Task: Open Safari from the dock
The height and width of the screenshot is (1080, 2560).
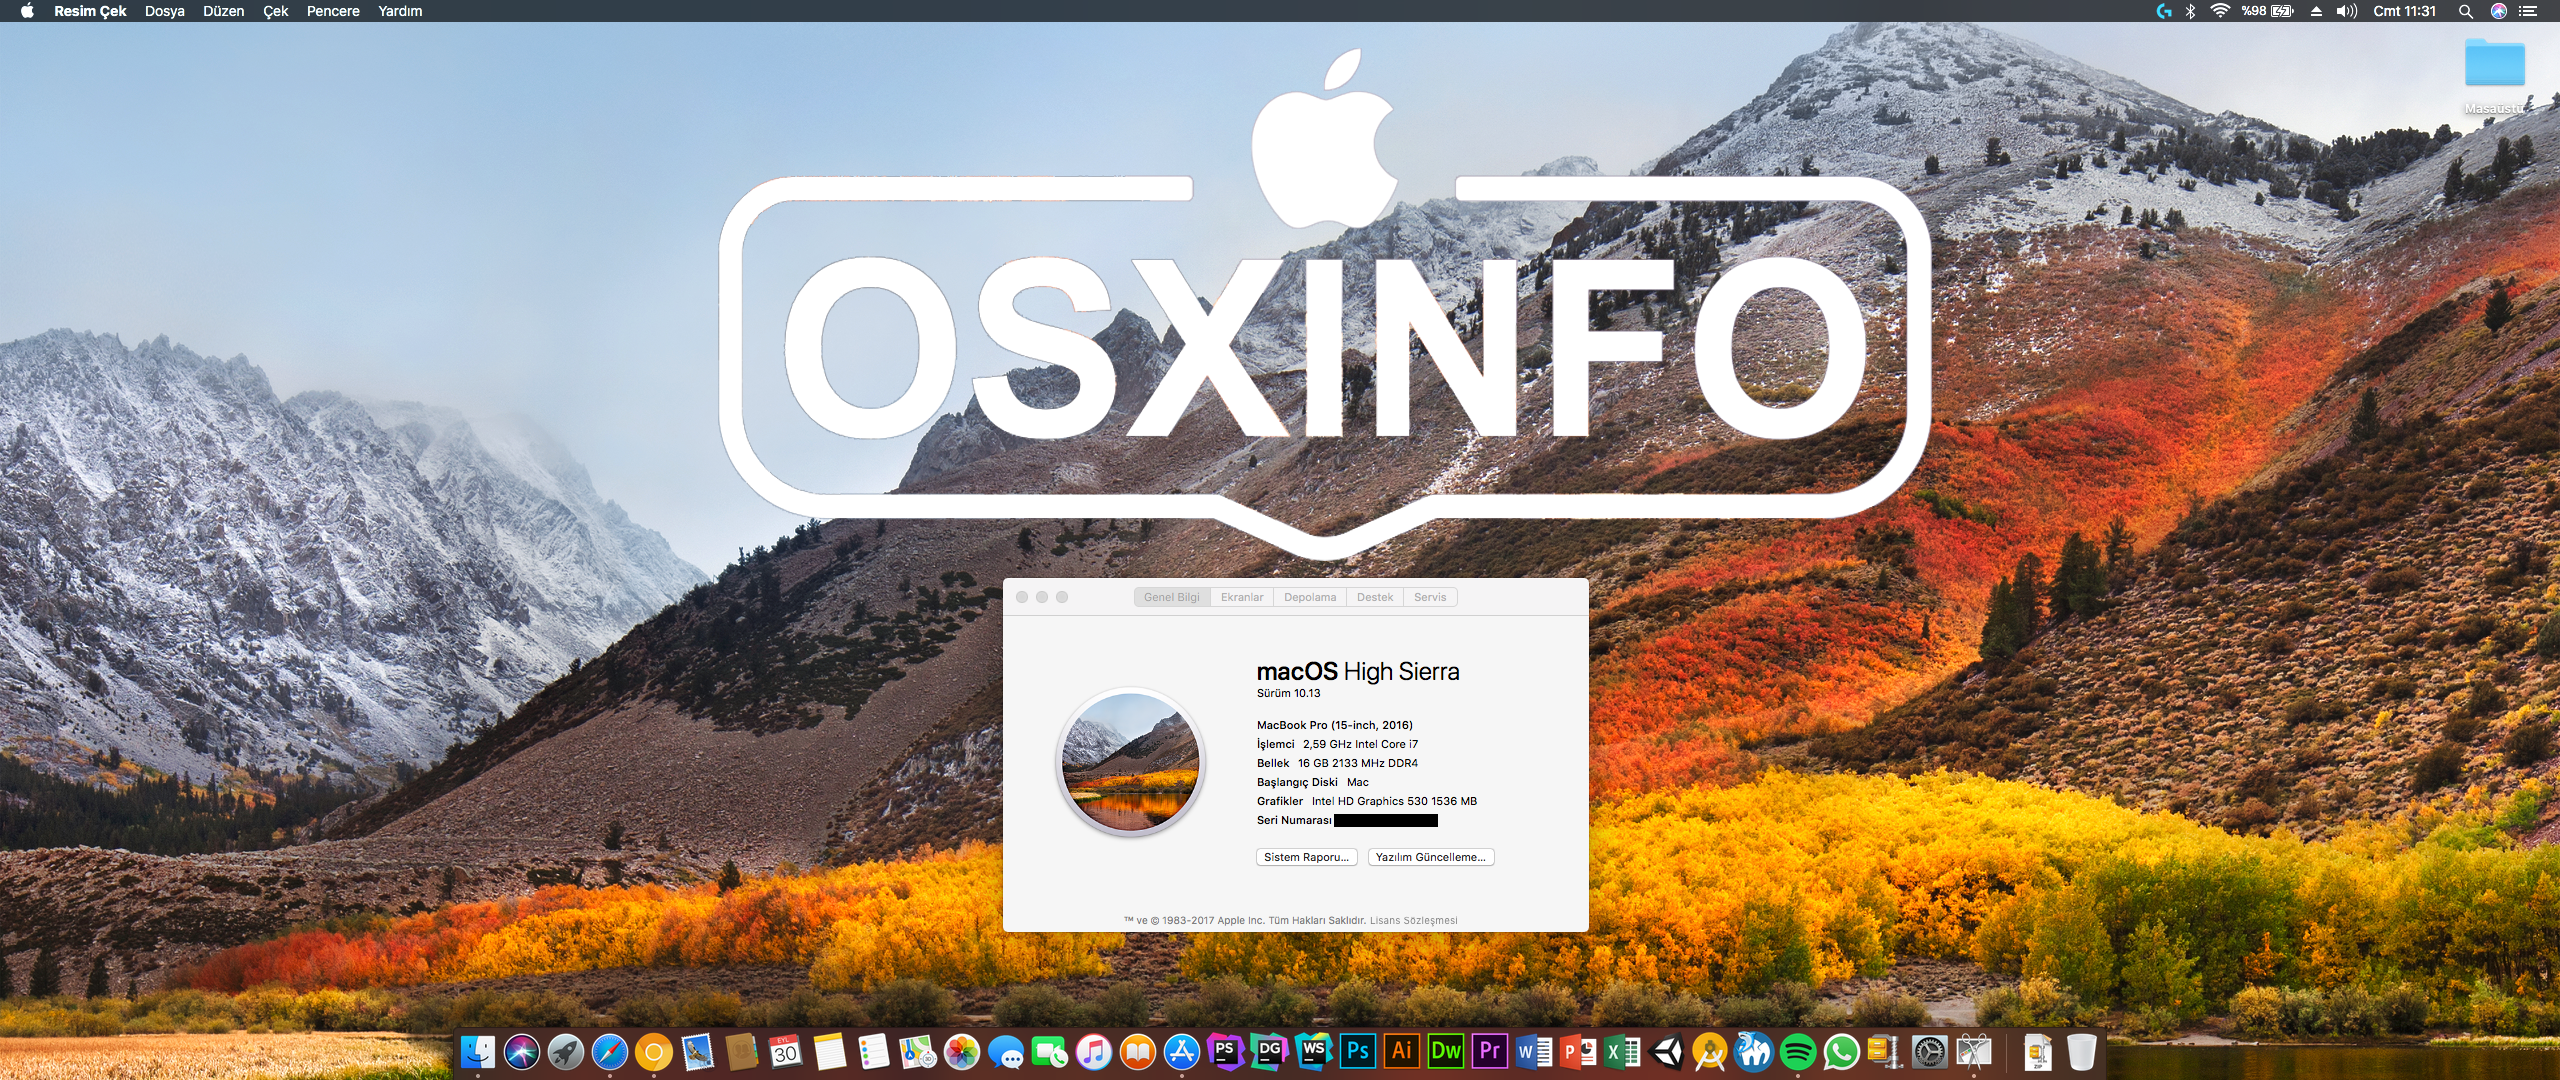Action: [609, 1052]
